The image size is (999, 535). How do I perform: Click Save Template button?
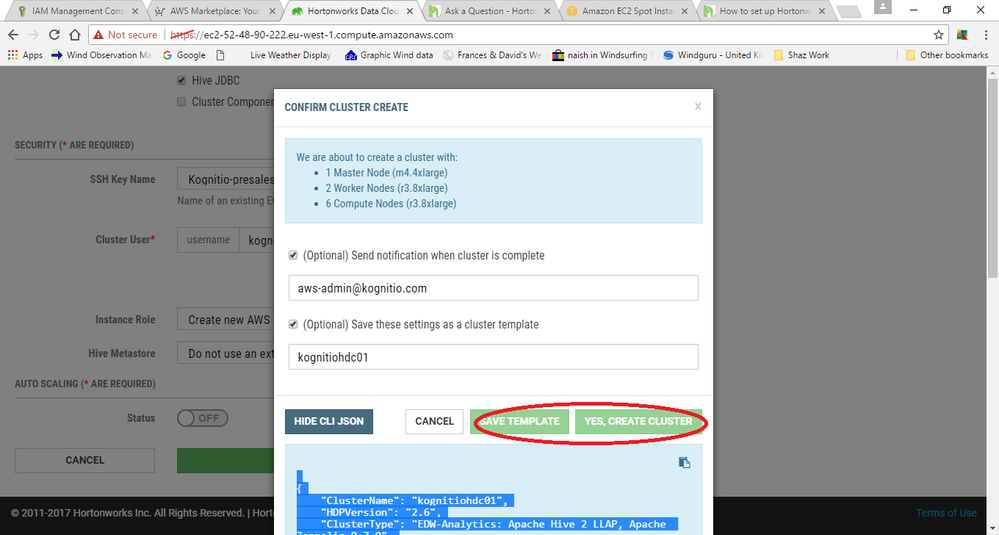click(x=520, y=422)
